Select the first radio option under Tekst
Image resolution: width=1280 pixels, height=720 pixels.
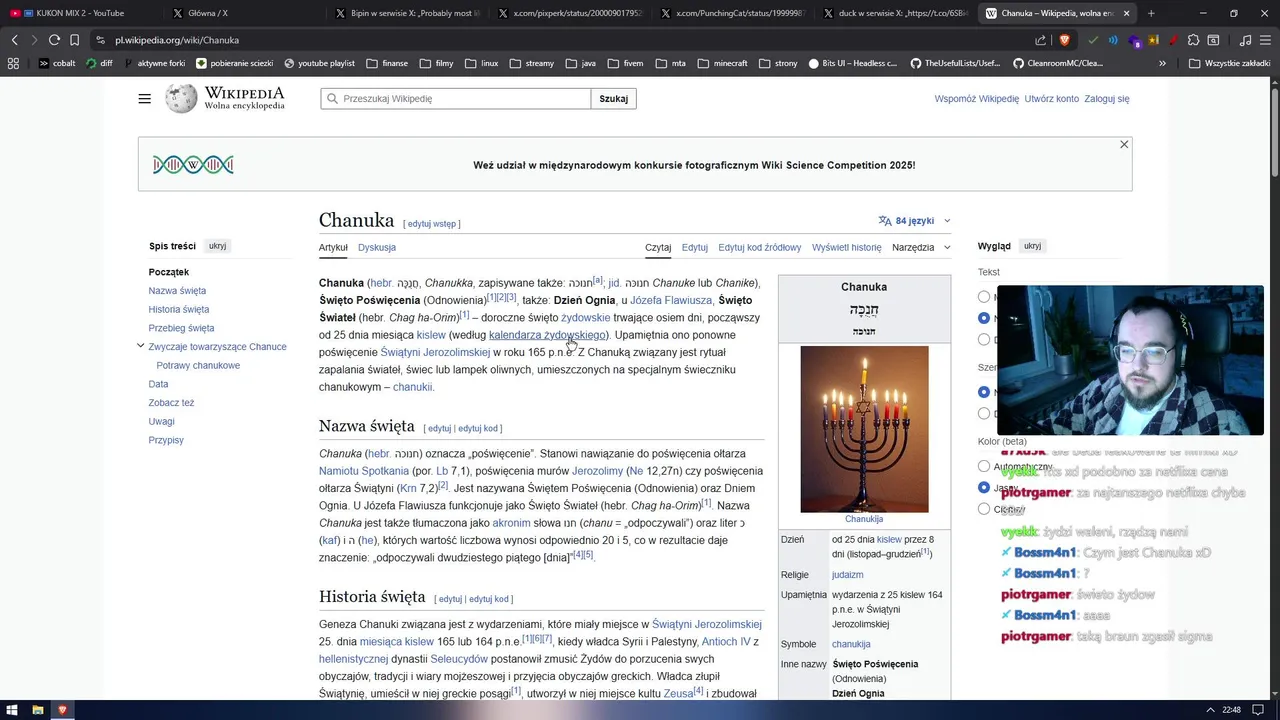984,296
